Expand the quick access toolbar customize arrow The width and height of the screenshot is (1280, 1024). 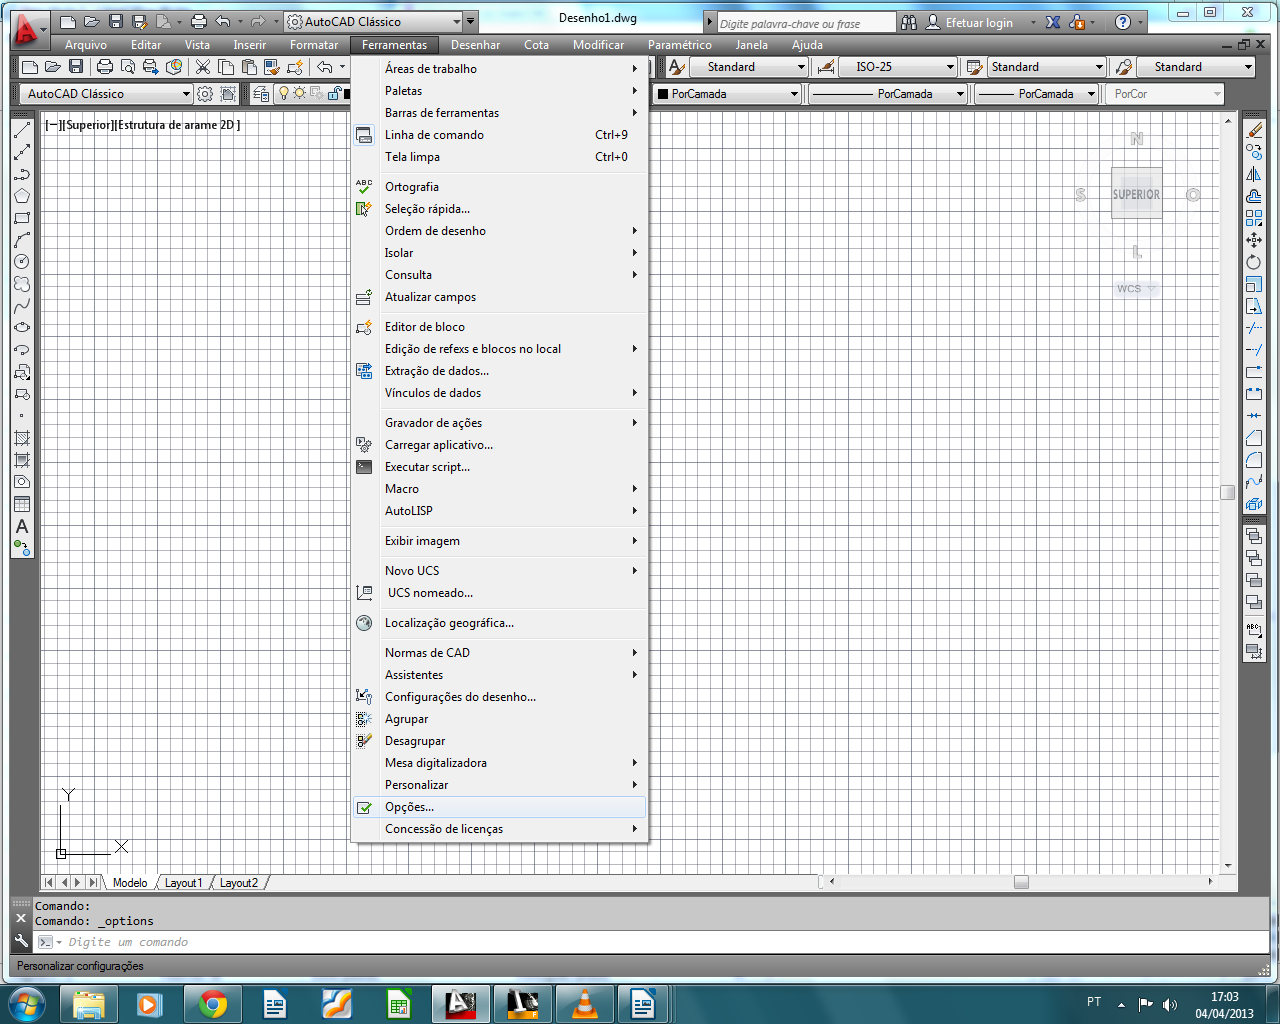pos(471,21)
